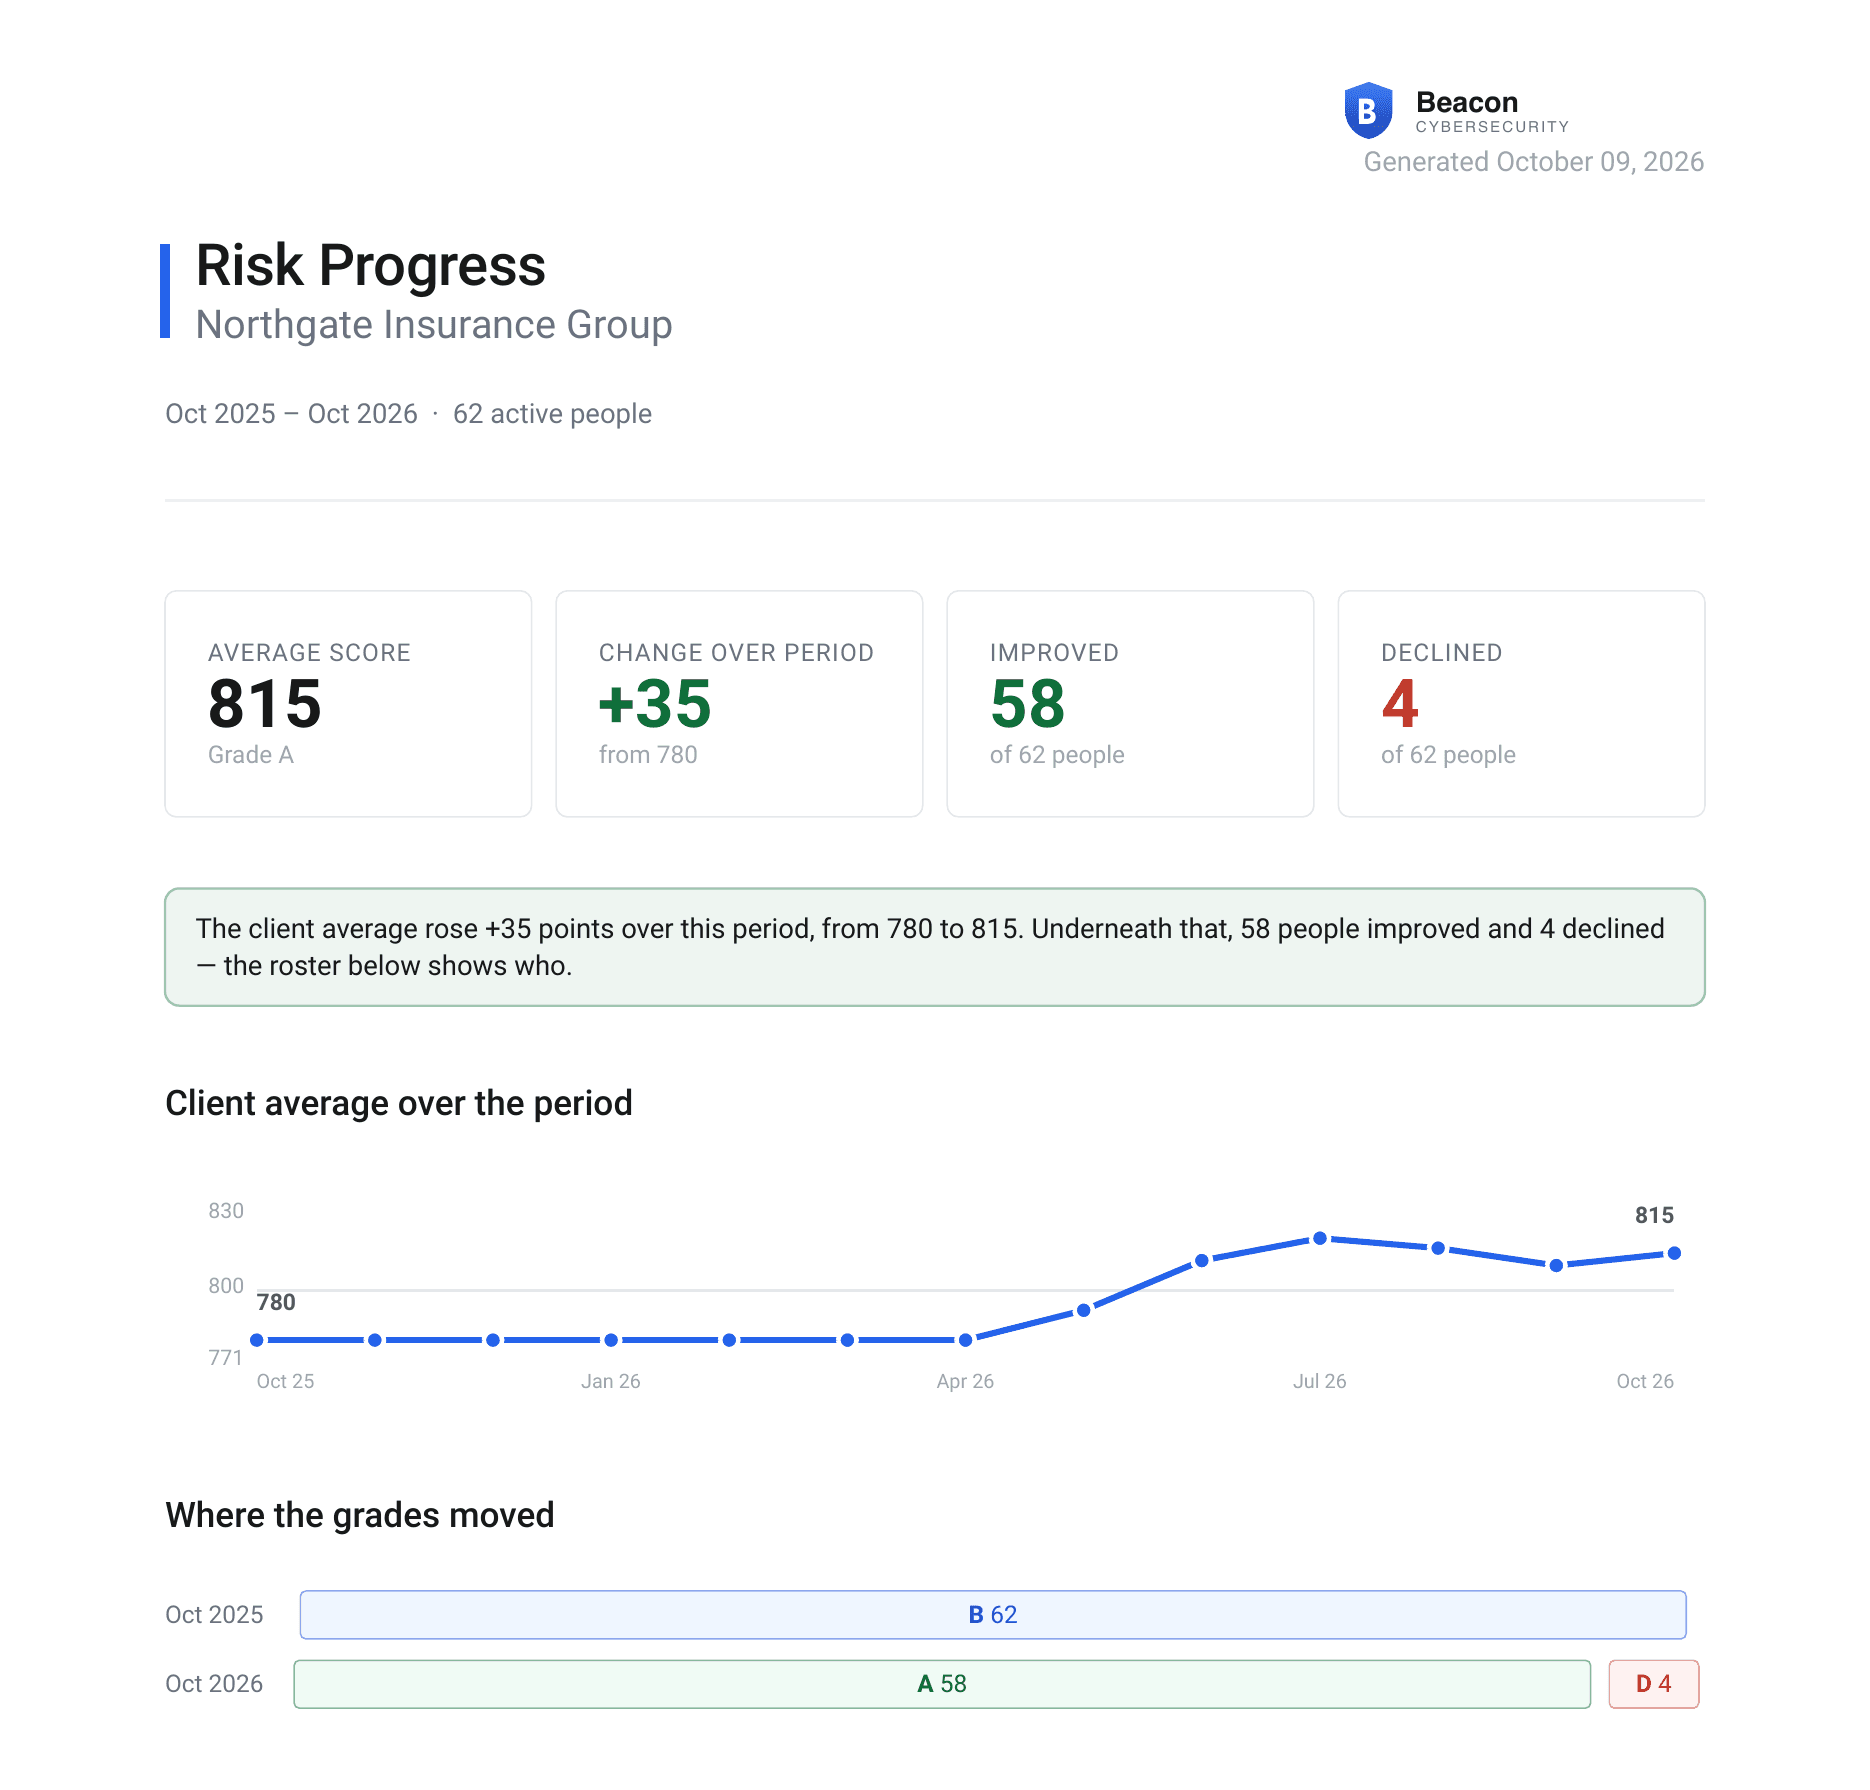The height and width of the screenshot is (1790, 1870).
Task: Click the 'Grade A' label
Action: pyautogui.click(x=251, y=755)
